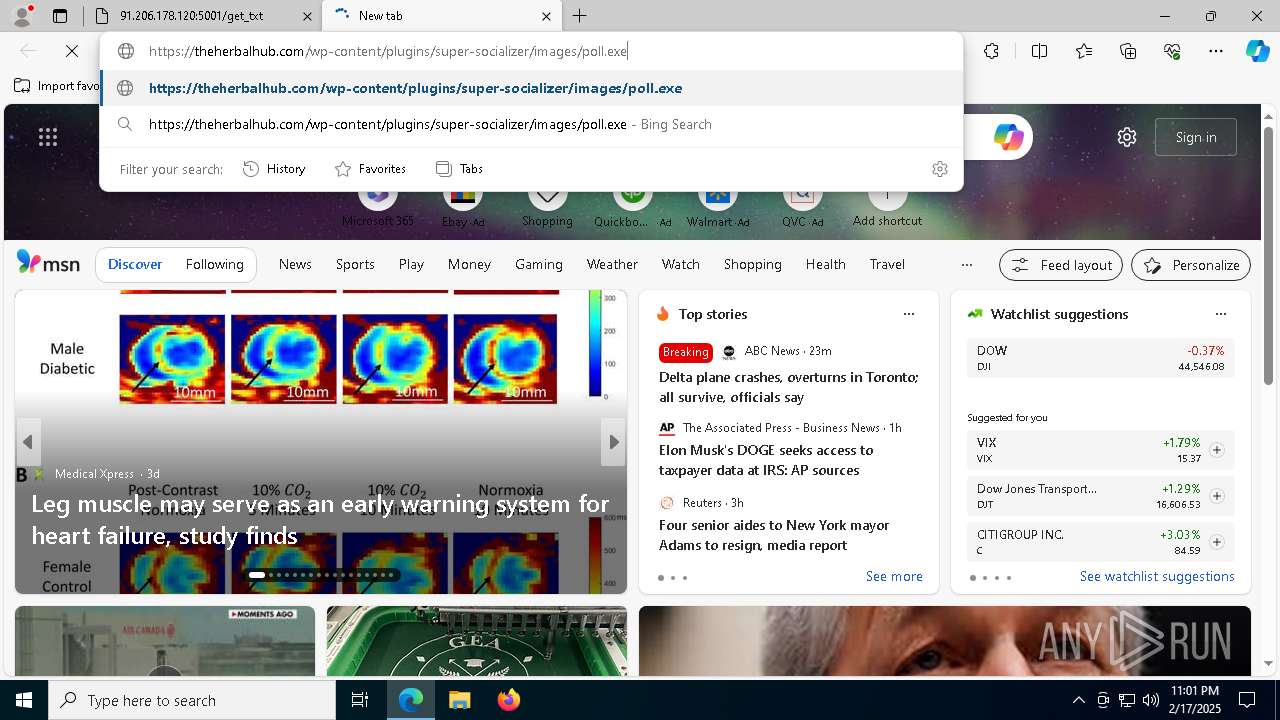Open the Money category
The image size is (1280, 720).
[469, 264]
